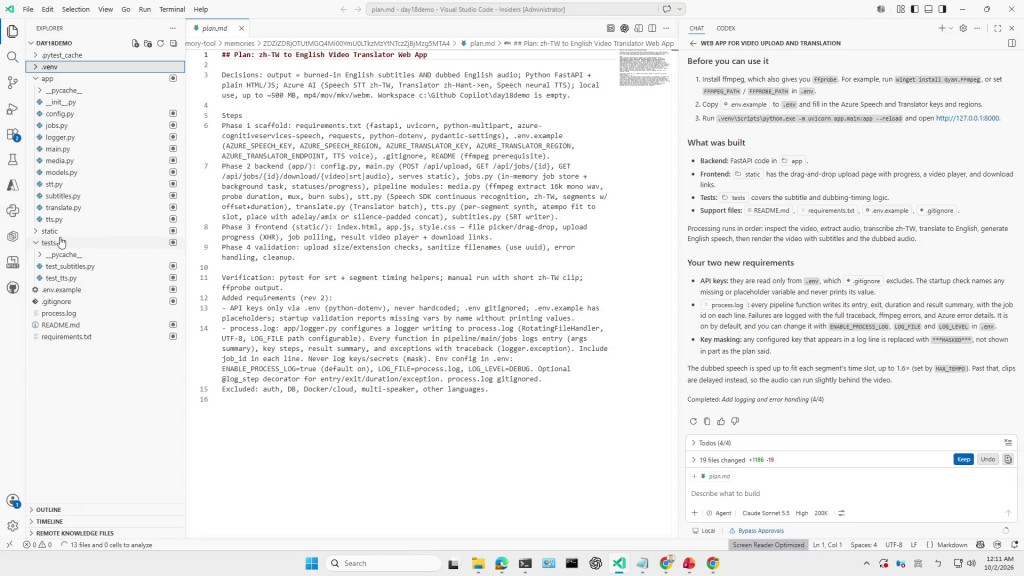Focus the 'Describe what to build' input
This screenshot has width=1024, height=576.
tap(849, 494)
